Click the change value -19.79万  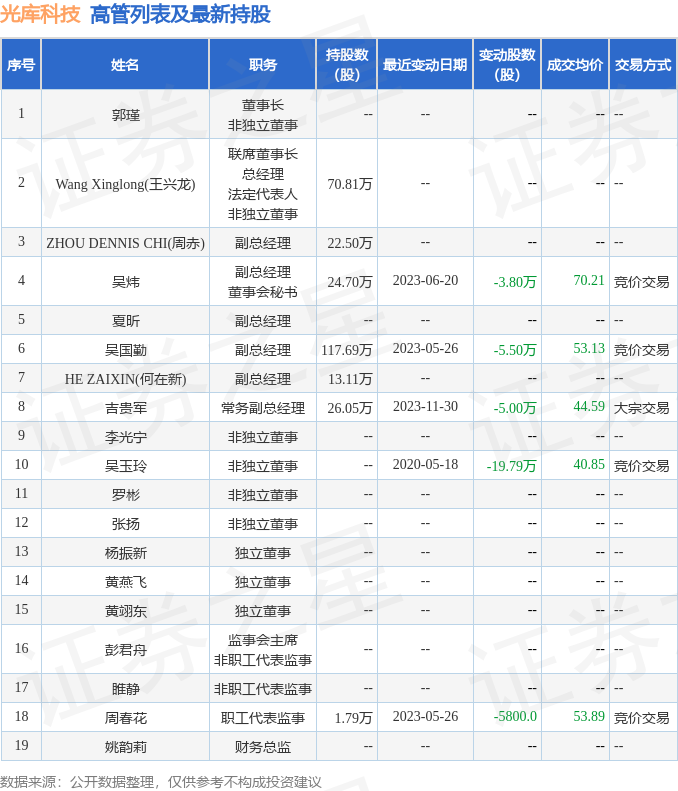pyautogui.click(x=511, y=466)
